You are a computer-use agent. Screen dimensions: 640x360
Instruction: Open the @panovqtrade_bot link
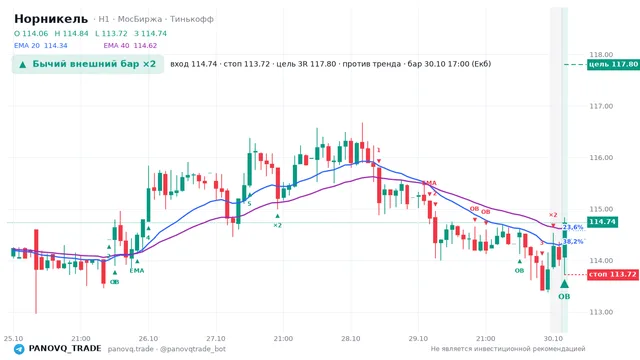(193, 349)
